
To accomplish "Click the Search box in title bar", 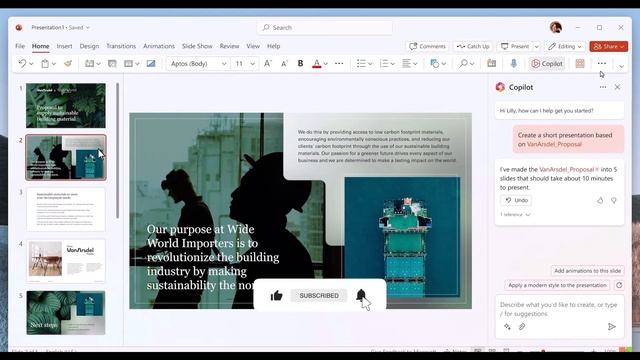I will point(325,27).
